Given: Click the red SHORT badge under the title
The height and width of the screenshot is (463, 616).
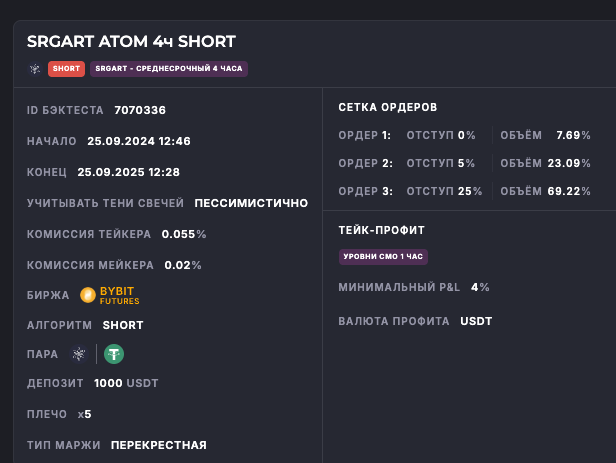Looking at the screenshot, I should [x=66, y=69].
